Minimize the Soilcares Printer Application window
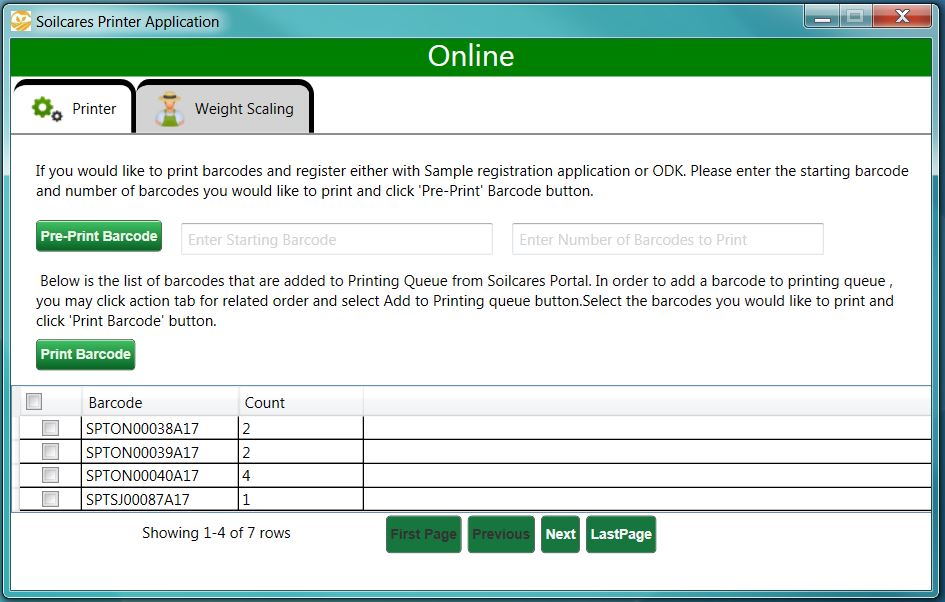The image size is (945, 602). (x=822, y=16)
